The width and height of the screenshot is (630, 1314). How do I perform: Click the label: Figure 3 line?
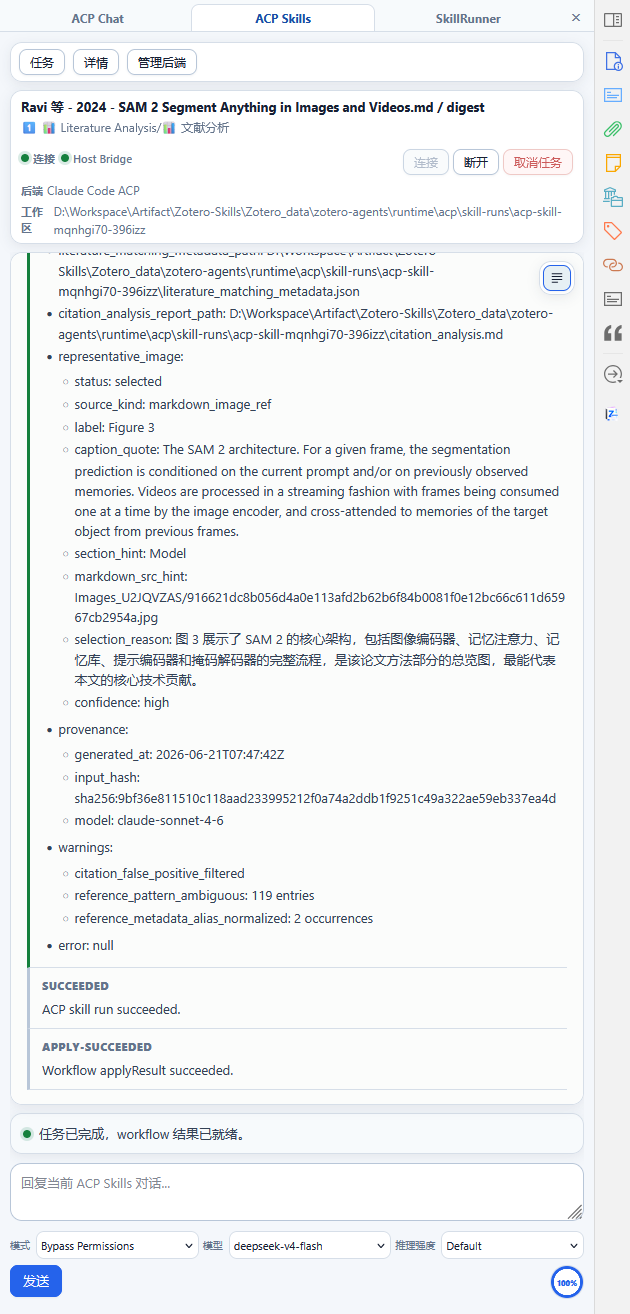tap(115, 428)
